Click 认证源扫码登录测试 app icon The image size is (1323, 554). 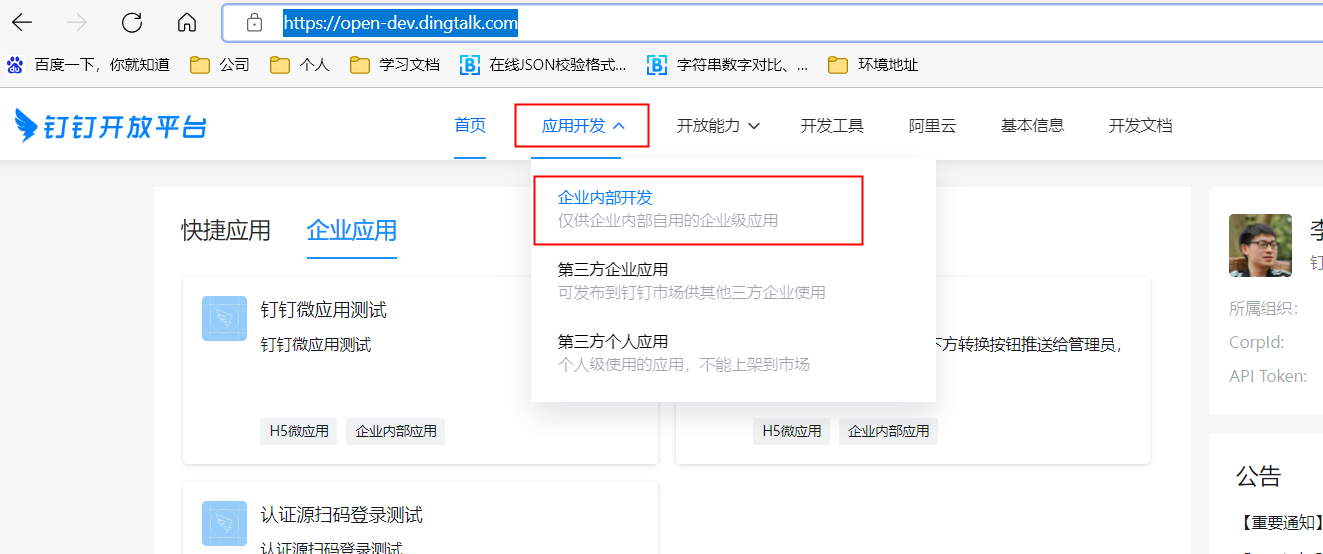[224, 523]
